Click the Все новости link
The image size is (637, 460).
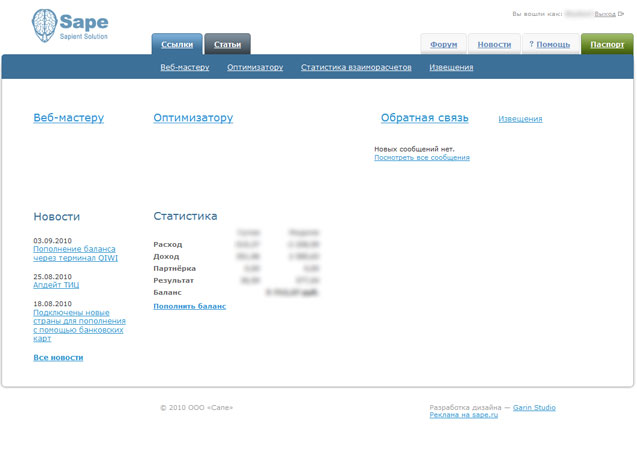(x=58, y=358)
